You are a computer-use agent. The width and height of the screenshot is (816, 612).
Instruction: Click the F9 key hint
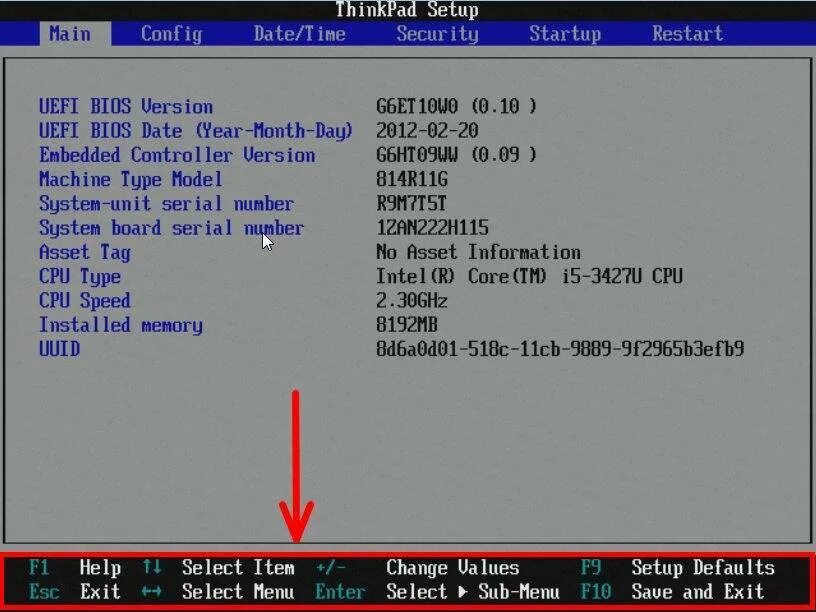(x=591, y=568)
